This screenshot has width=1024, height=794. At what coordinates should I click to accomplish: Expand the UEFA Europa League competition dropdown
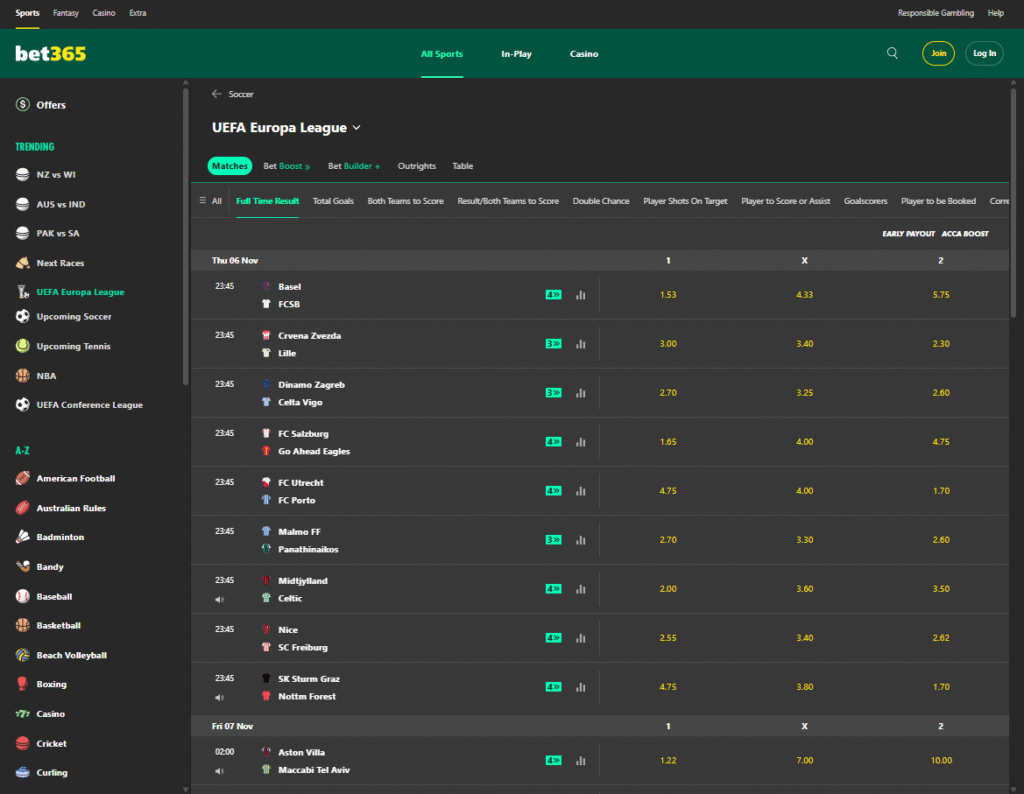pos(357,128)
